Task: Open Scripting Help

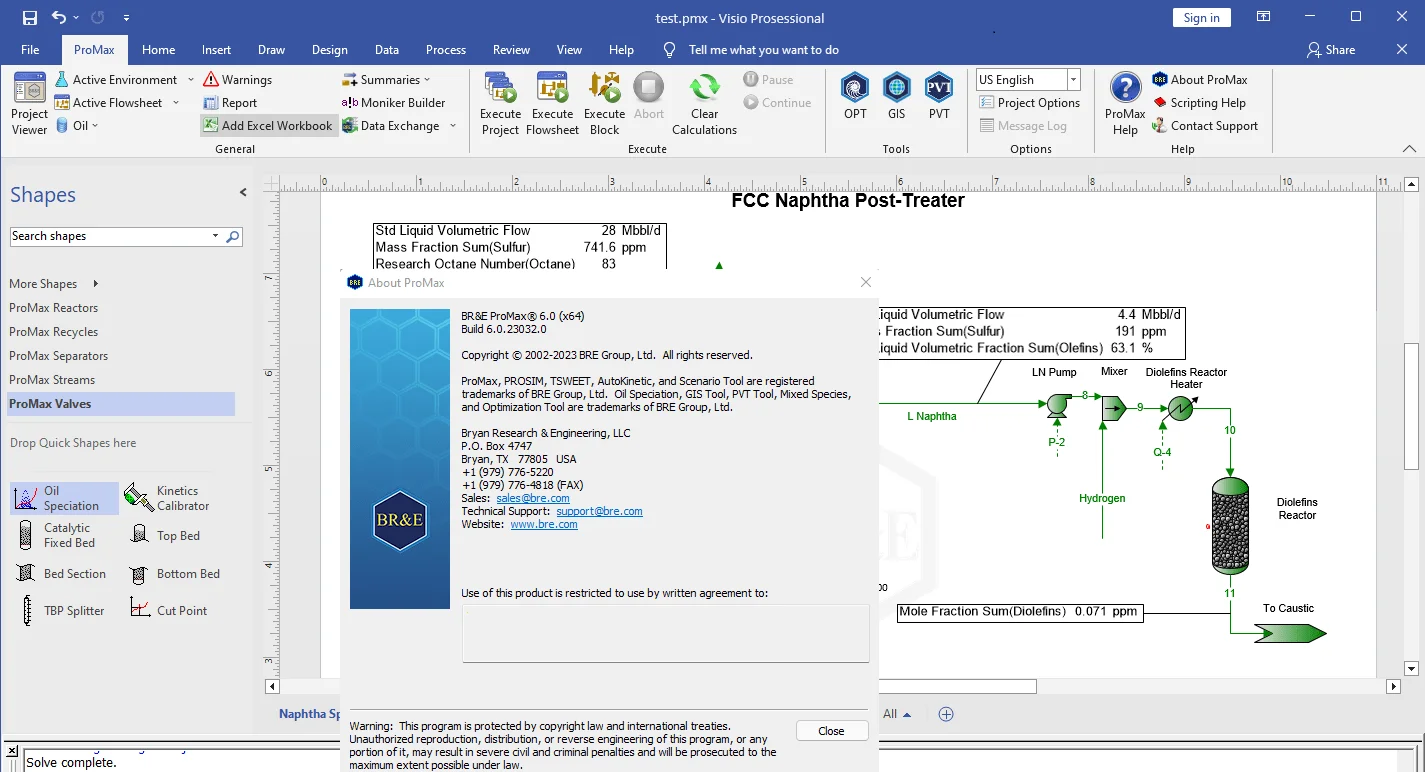Action: pos(1199,103)
